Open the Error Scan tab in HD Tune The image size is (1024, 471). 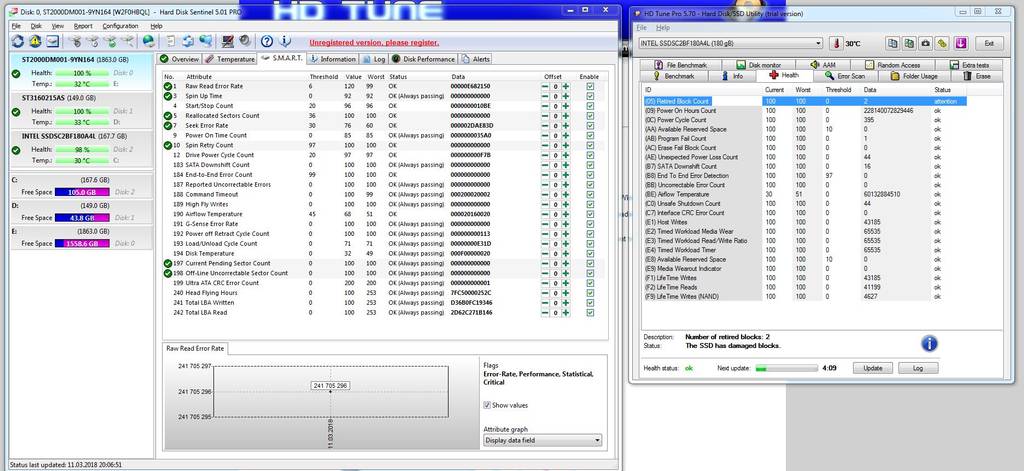click(846, 76)
